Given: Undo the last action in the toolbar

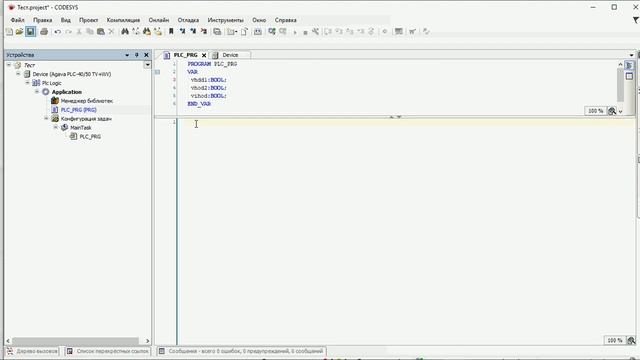Looking at the screenshot, I should pos(58,31).
